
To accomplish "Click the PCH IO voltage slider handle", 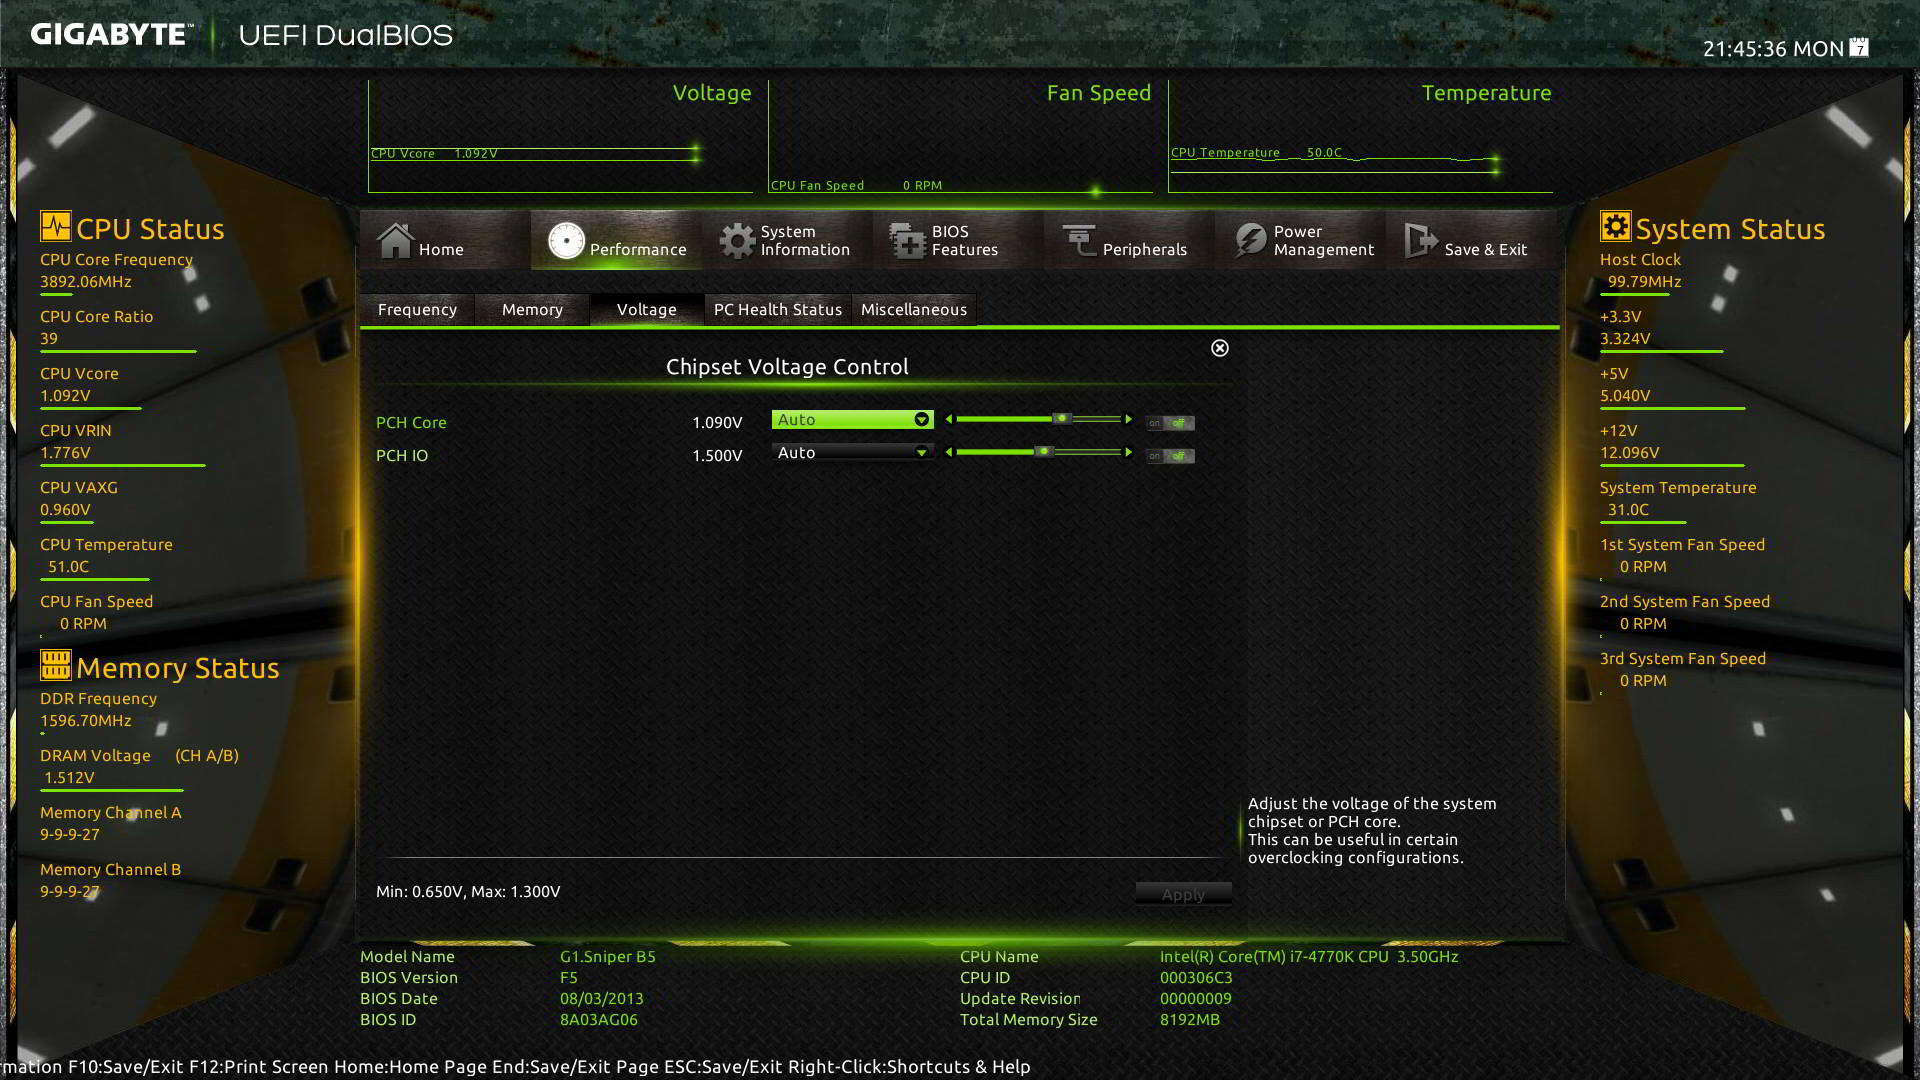I will (x=1044, y=452).
